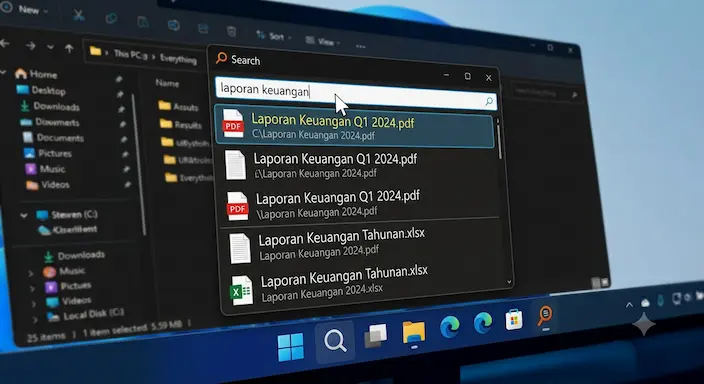
Task: Click the pin icon next to Documents
Action: [123, 139]
